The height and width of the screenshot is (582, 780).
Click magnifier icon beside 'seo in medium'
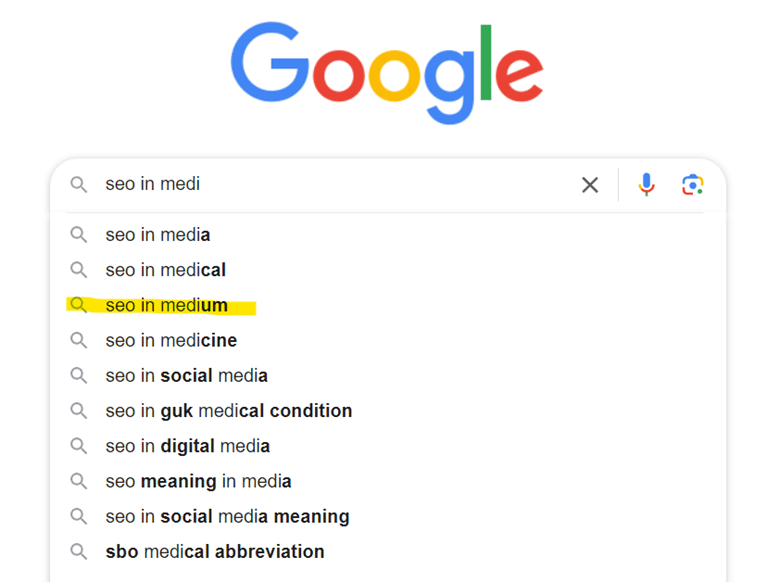(x=78, y=305)
